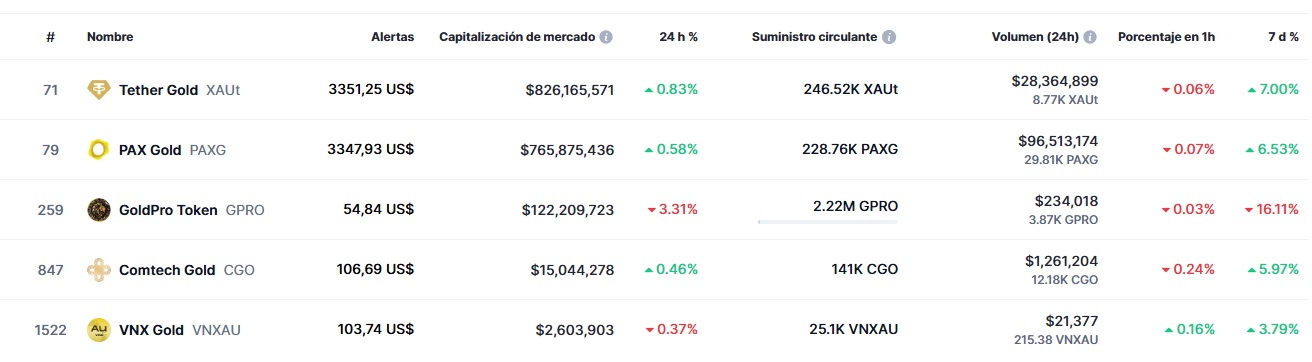This screenshot has height=362, width=1312.
Task: Open the PAX Gold PAXG link
Action: click(172, 150)
